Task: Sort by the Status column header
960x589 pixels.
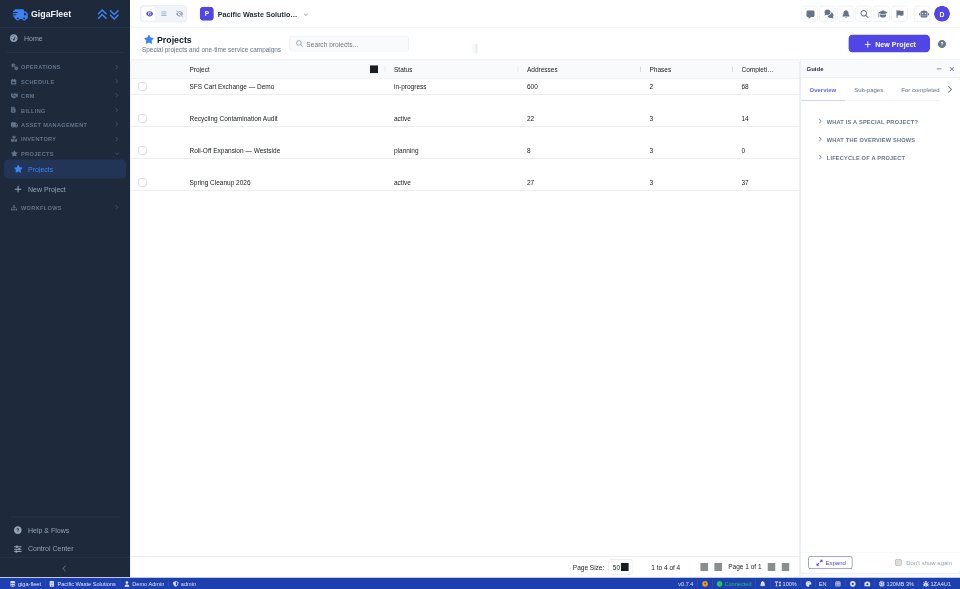Action: click(x=403, y=69)
